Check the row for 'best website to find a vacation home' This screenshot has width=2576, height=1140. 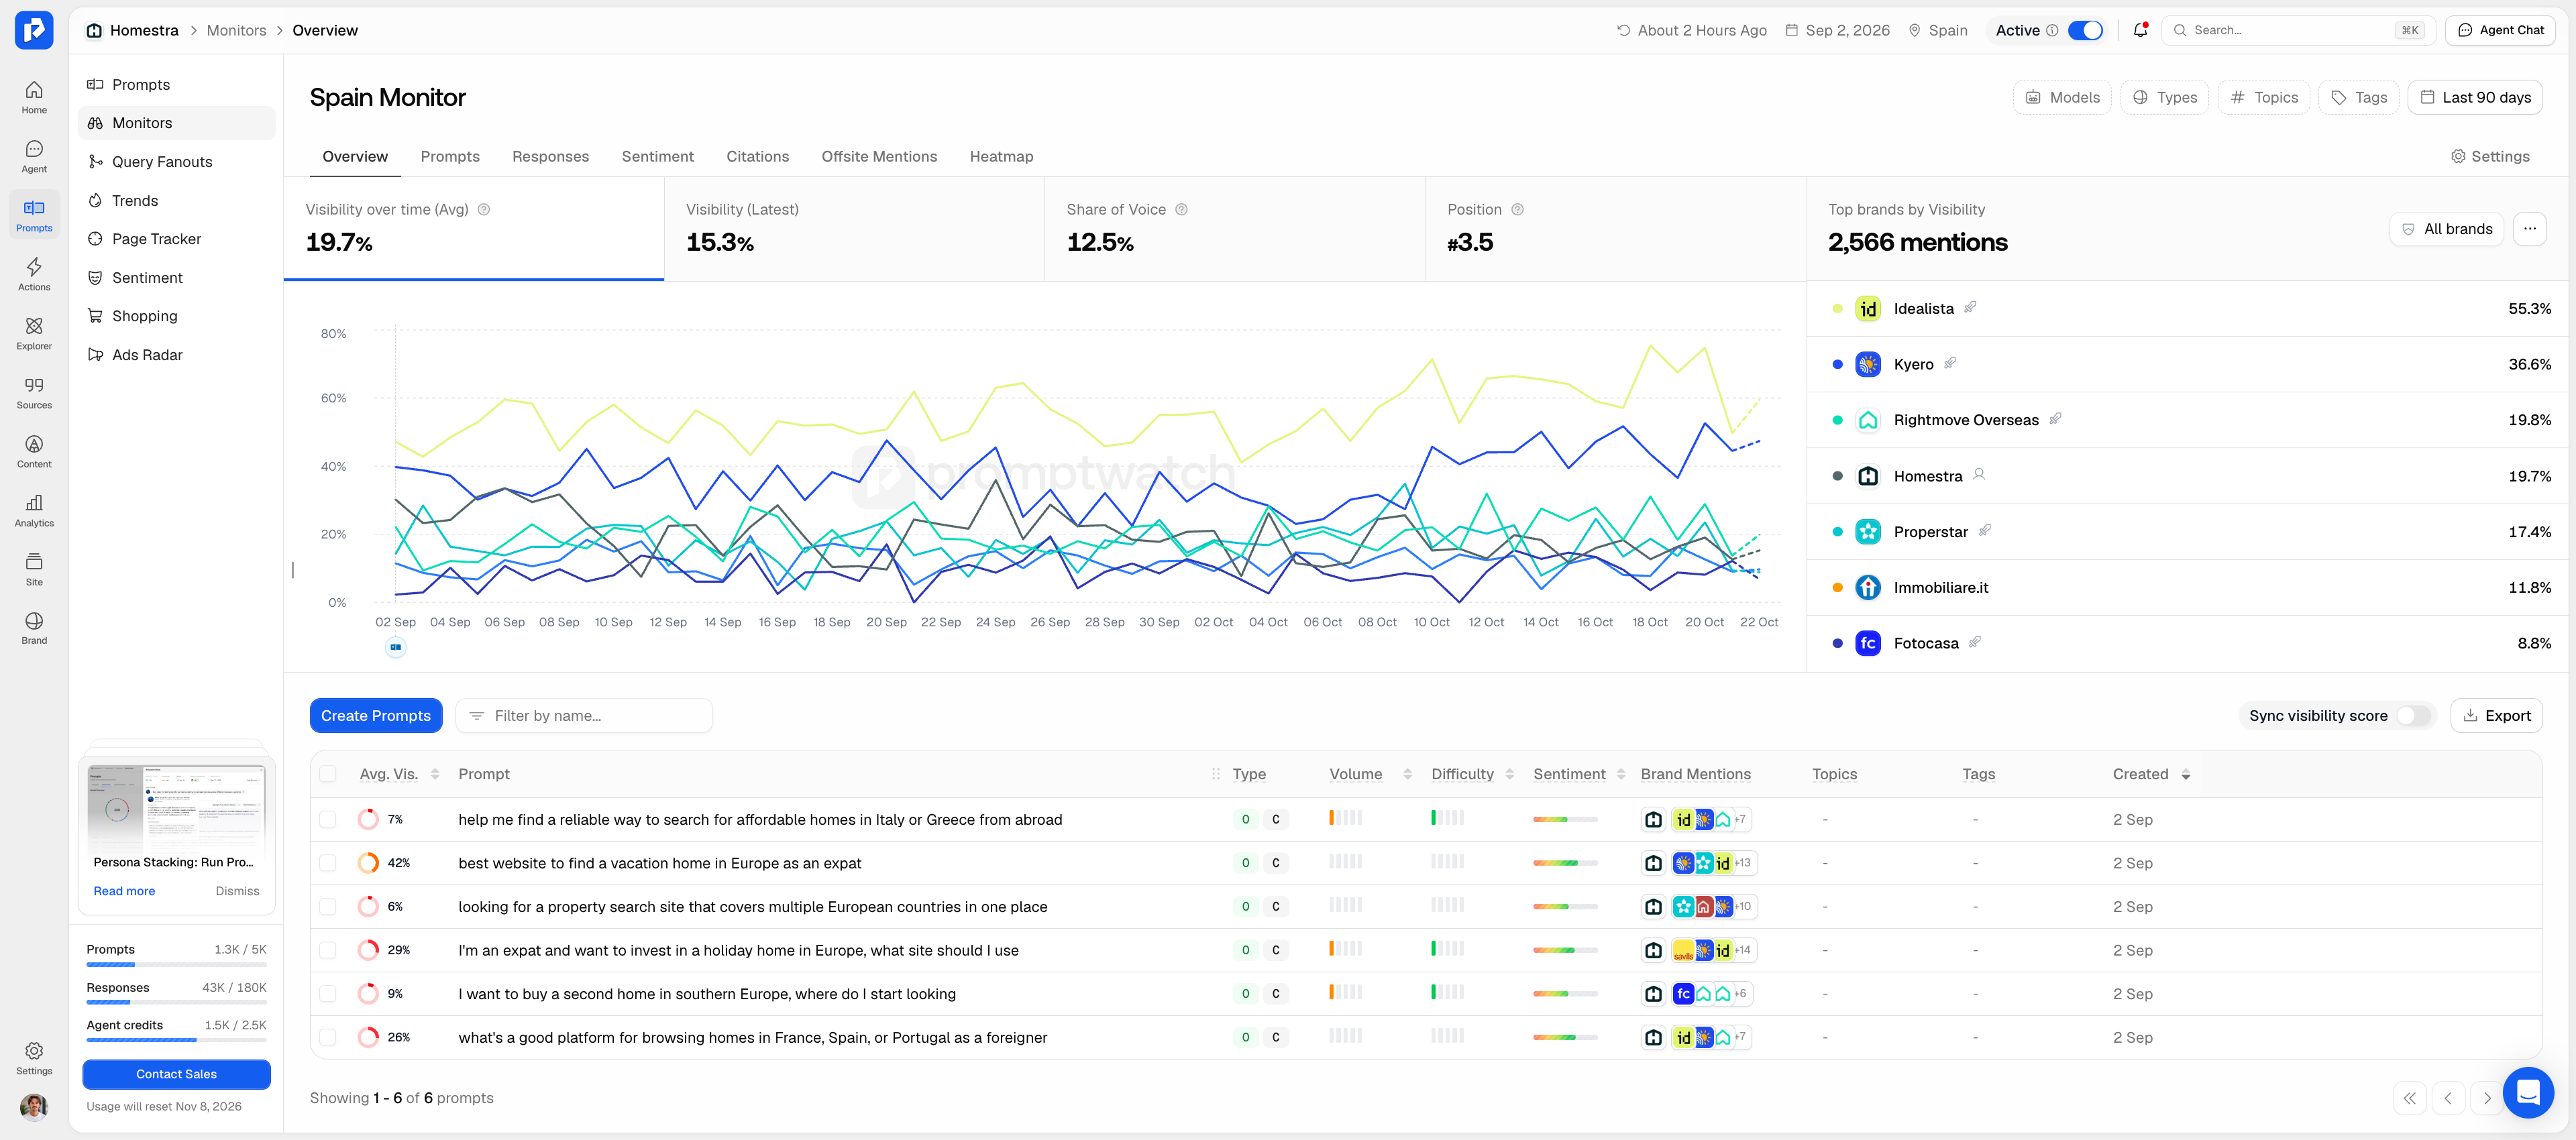pyautogui.click(x=328, y=863)
